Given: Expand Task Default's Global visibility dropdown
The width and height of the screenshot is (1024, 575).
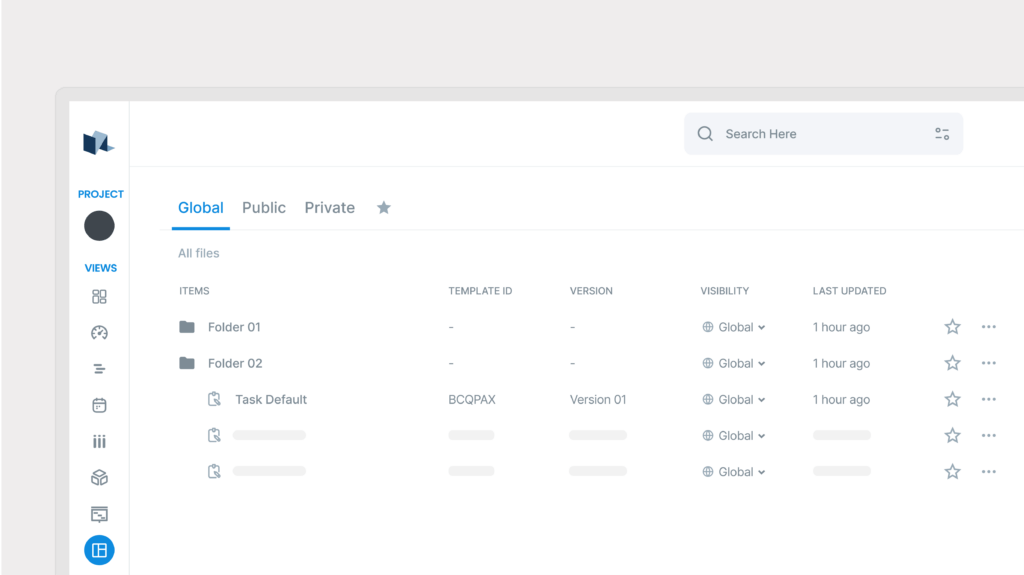Looking at the screenshot, I should [735, 399].
